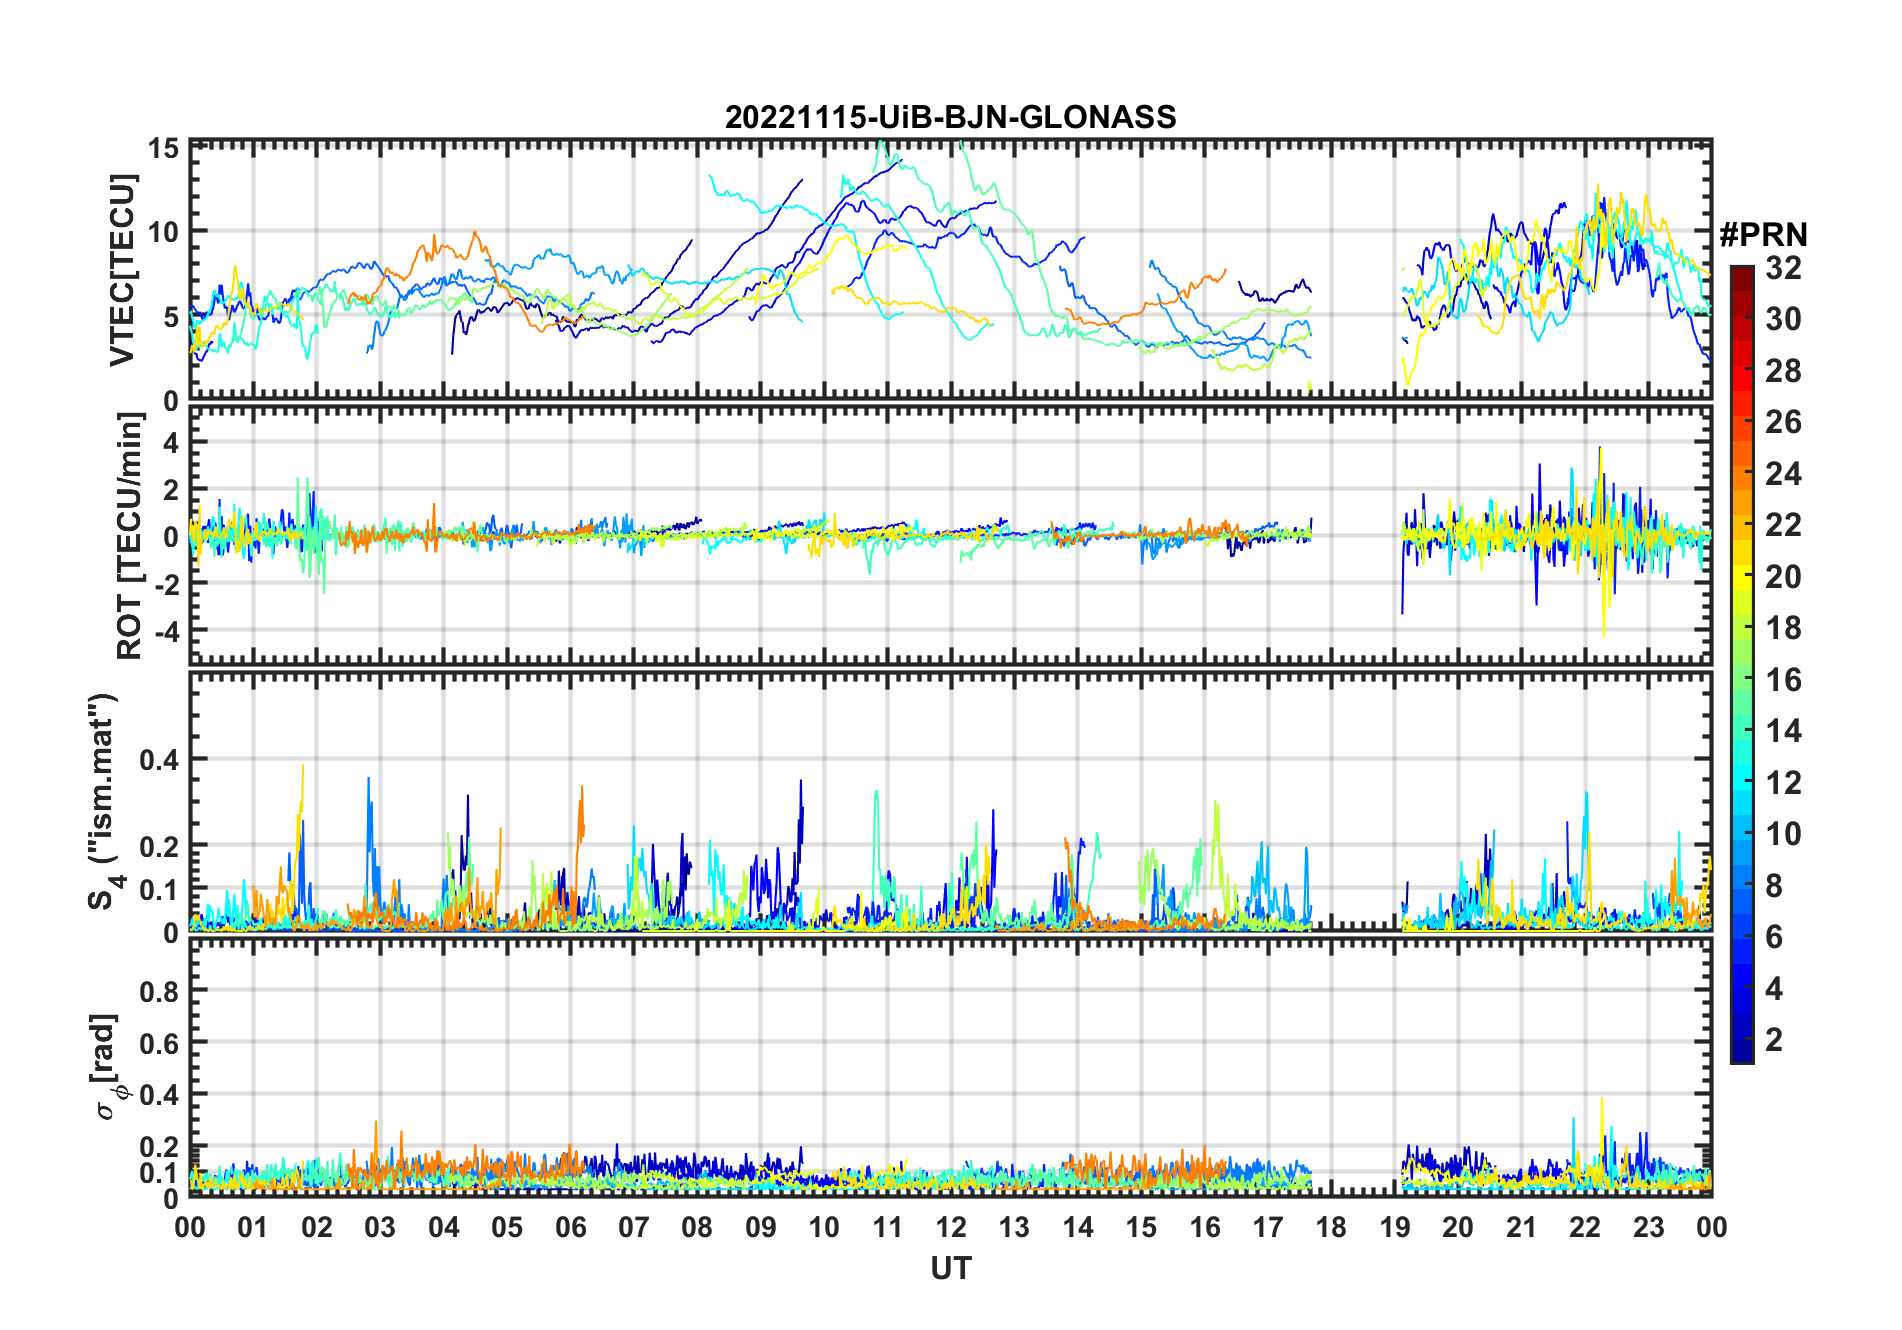Click colorbar tick label 6
1902x1330 pixels.
(1774, 936)
